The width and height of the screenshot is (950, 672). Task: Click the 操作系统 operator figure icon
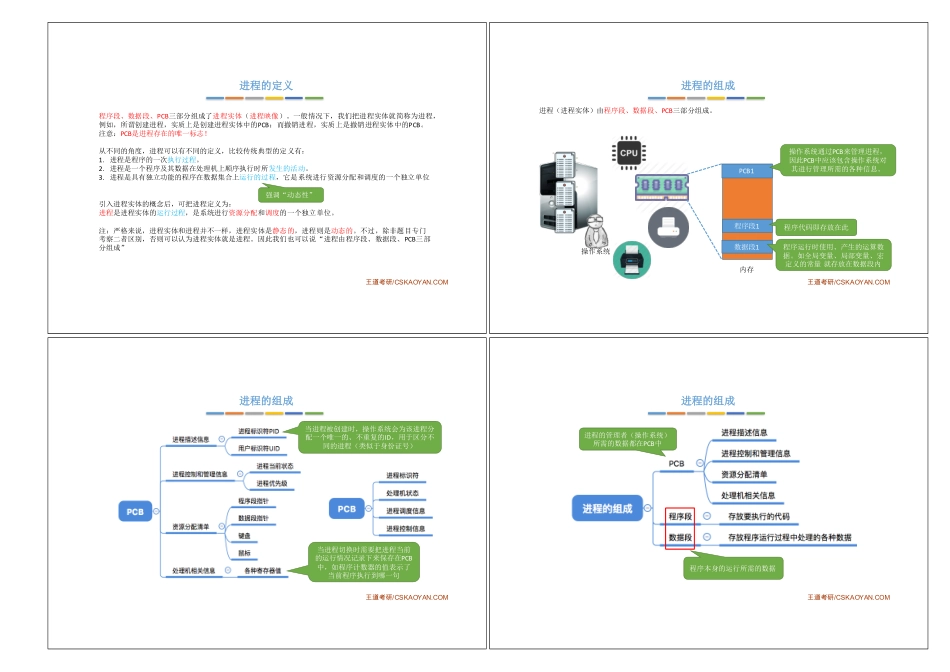point(597,232)
